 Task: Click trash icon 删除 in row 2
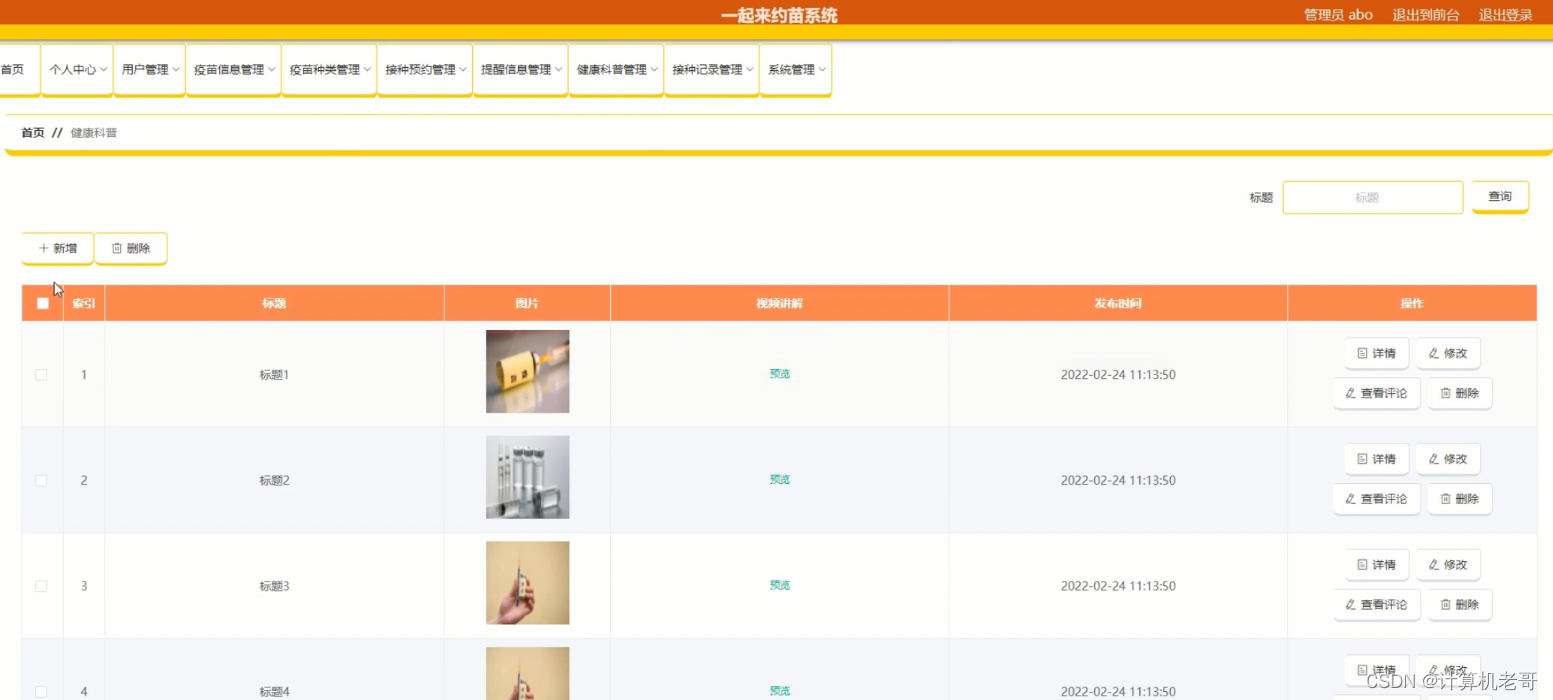1445,499
